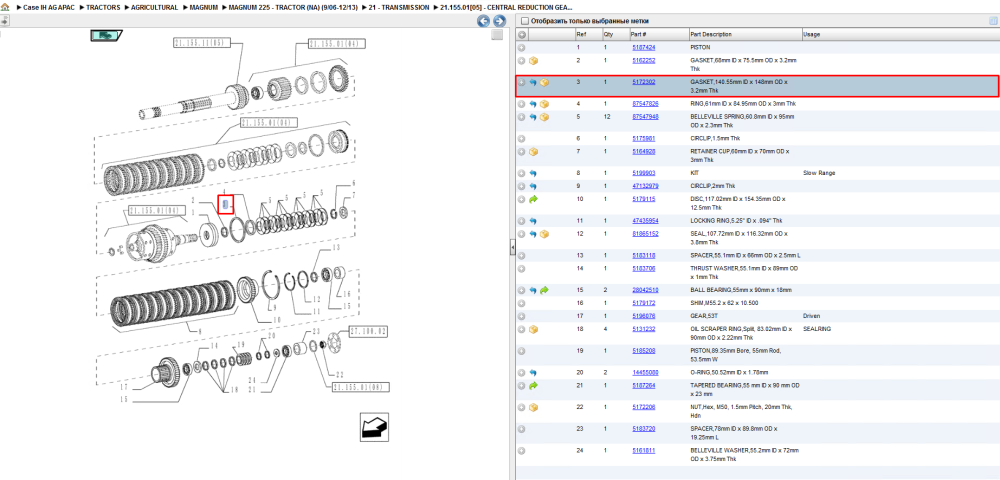
Task: Expand all rows via header plus button
Action: (521, 34)
